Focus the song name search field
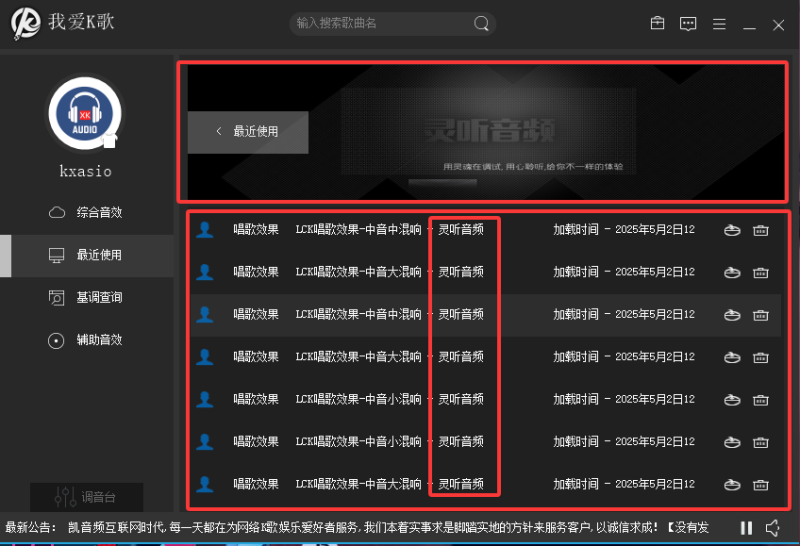This screenshot has height=546, width=800. click(x=392, y=23)
